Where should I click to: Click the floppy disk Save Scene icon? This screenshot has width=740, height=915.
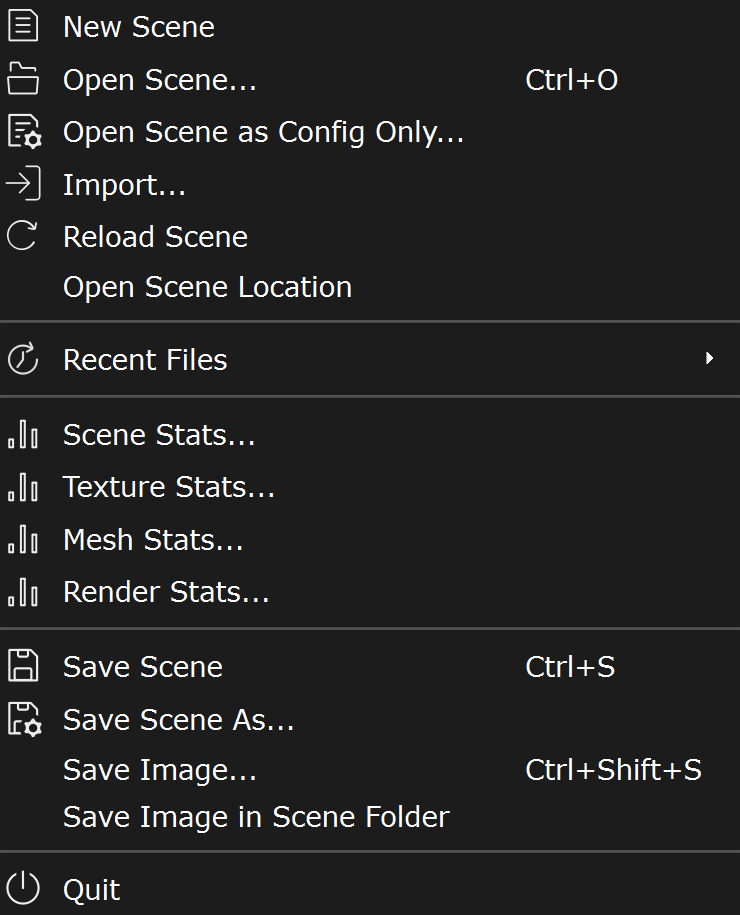tap(23, 666)
